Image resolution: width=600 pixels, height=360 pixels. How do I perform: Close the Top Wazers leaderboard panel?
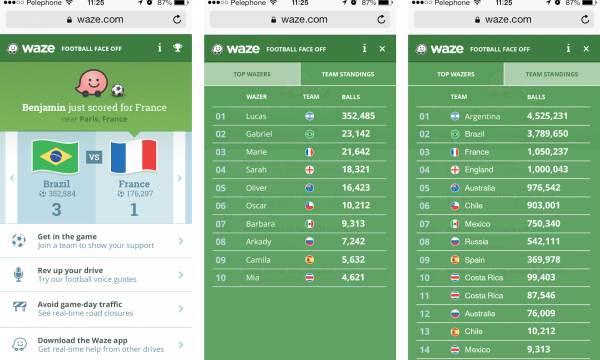tap(382, 49)
